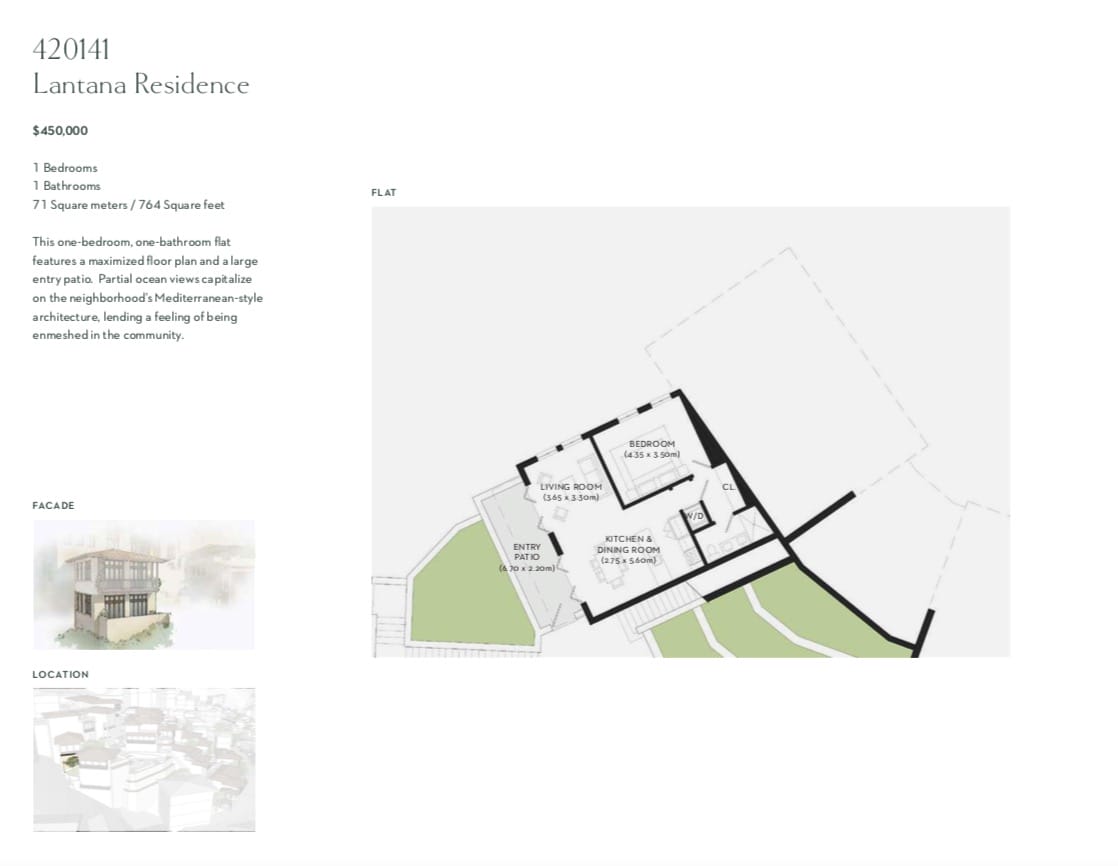Screen dimensions: 1118x866
Task: Click the $450,000 price text
Action: (x=60, y=130)
